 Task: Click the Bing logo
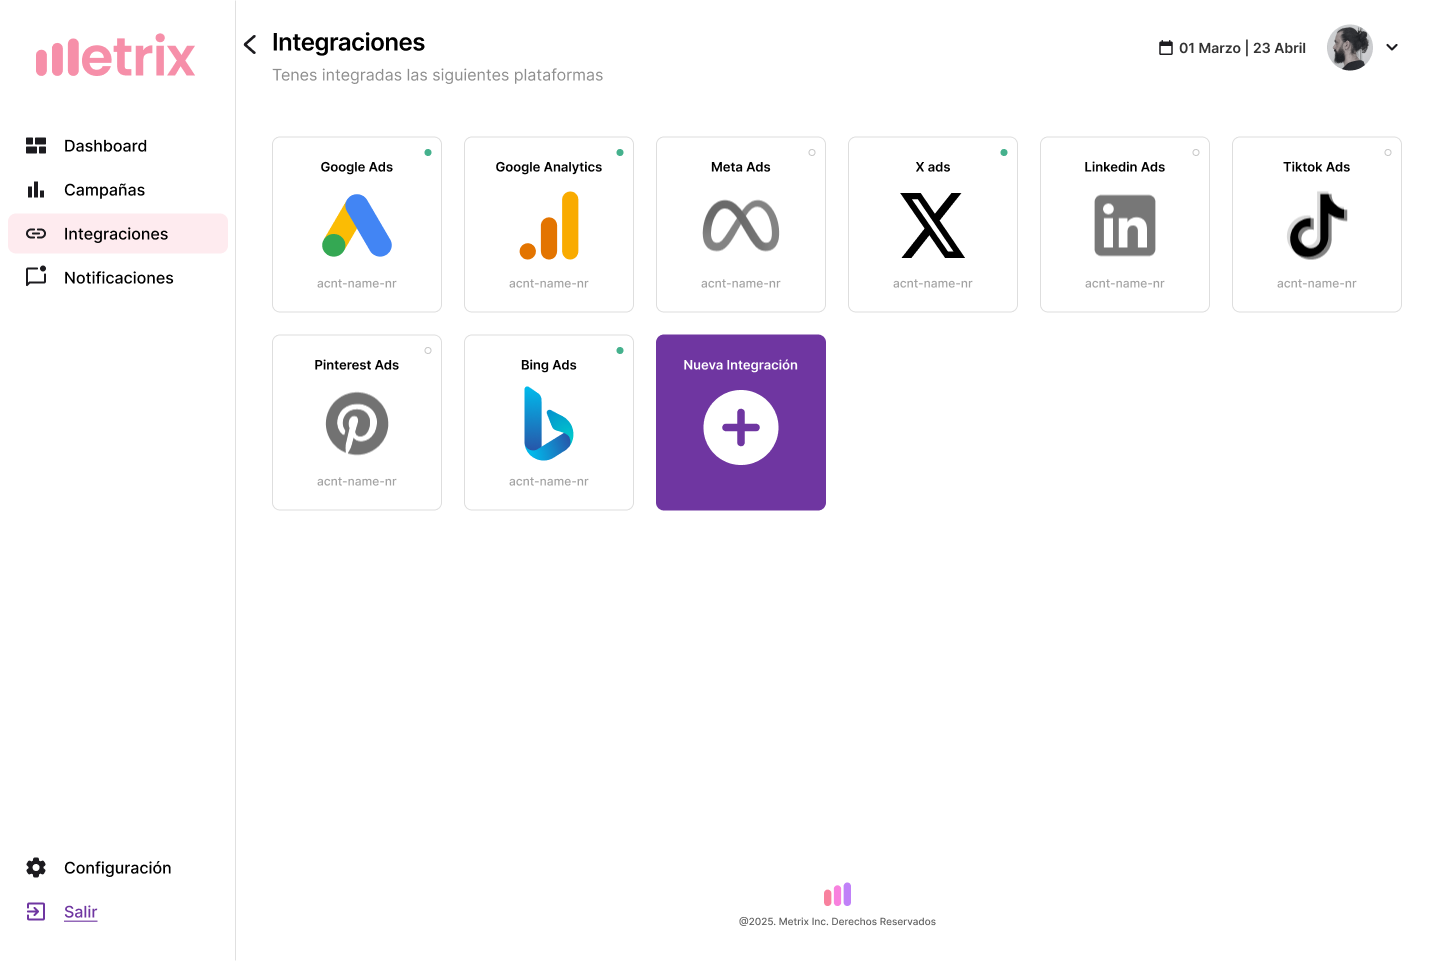[549, 424]
